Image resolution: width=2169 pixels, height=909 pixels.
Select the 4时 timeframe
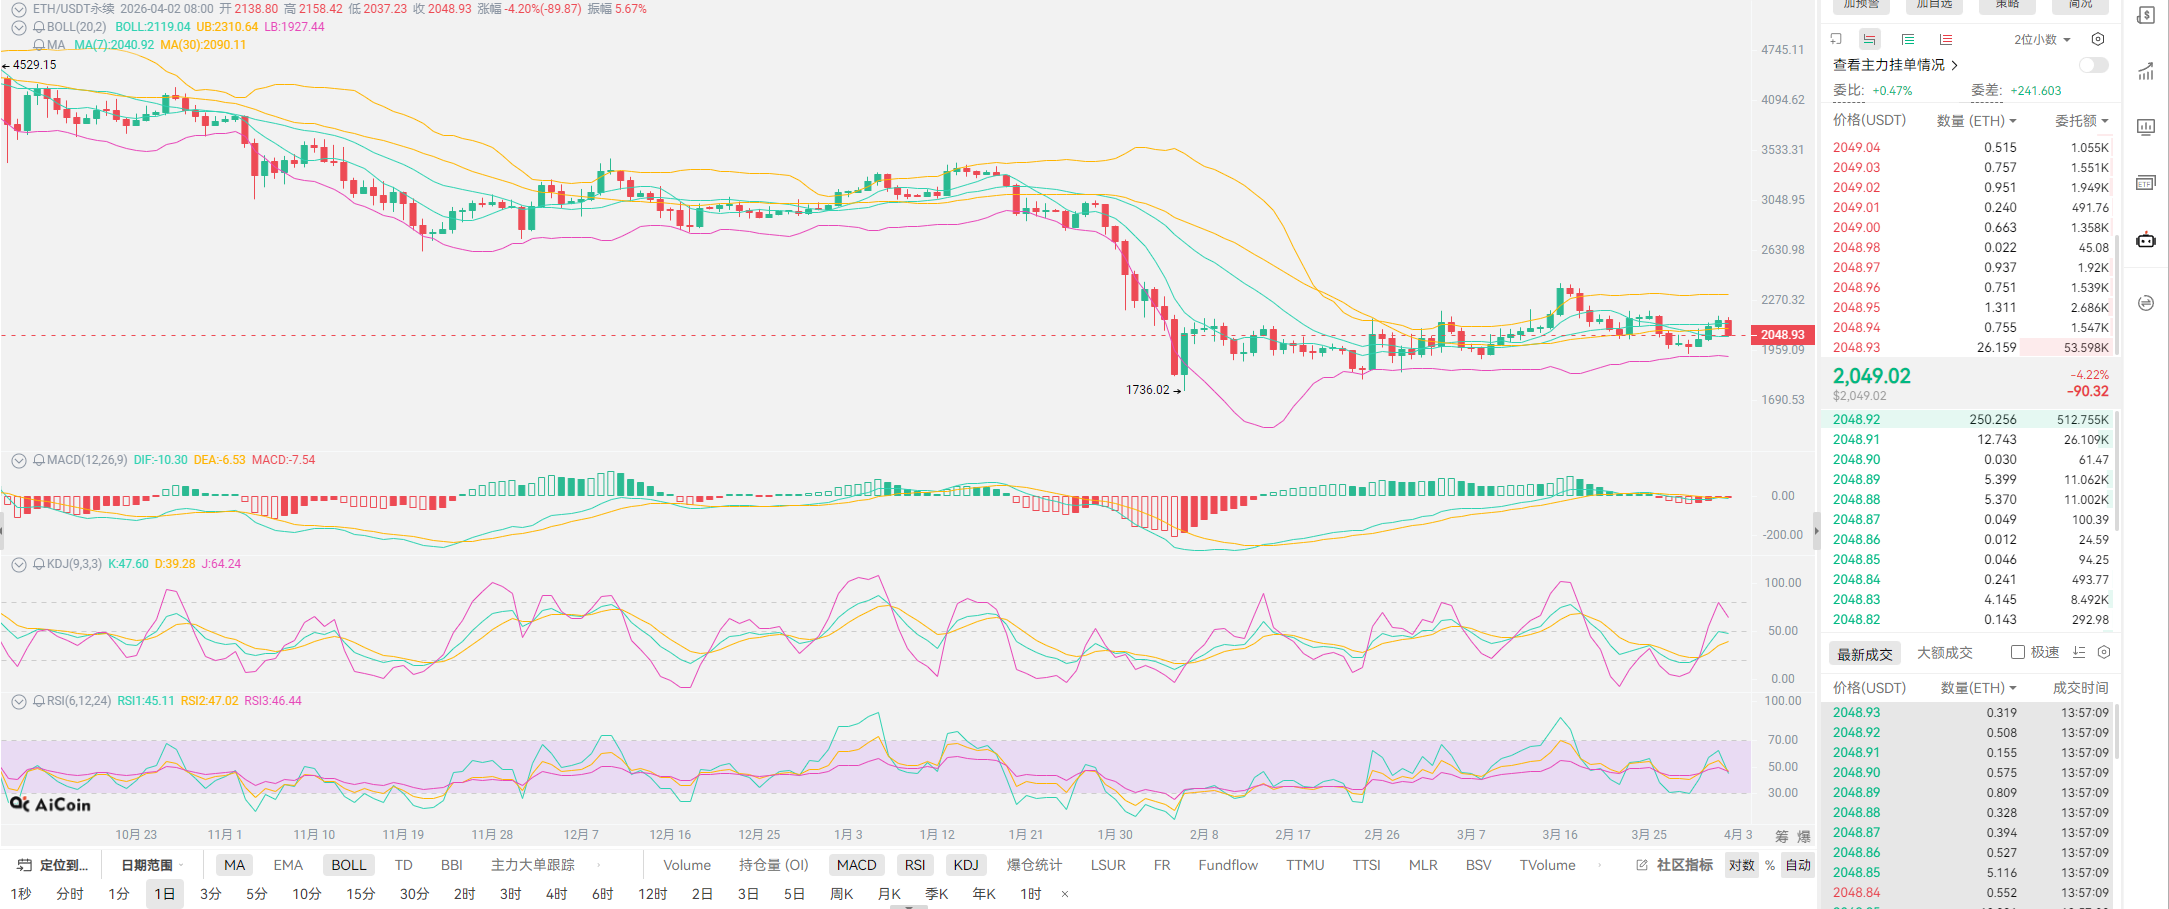coord(556,893)
